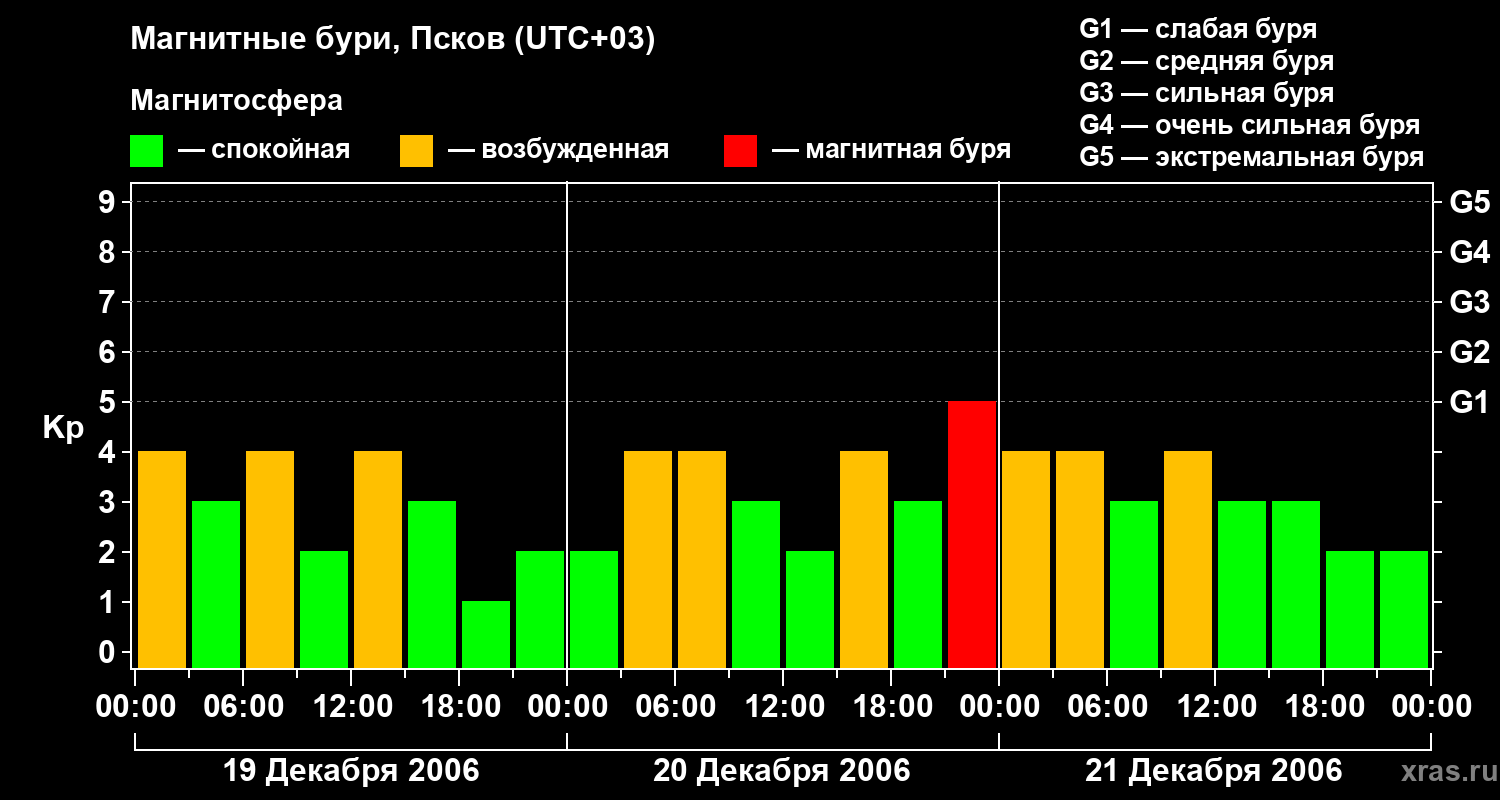
Task: Click the '21 Декабря 2006' date label
Action: coord(1214,771)
